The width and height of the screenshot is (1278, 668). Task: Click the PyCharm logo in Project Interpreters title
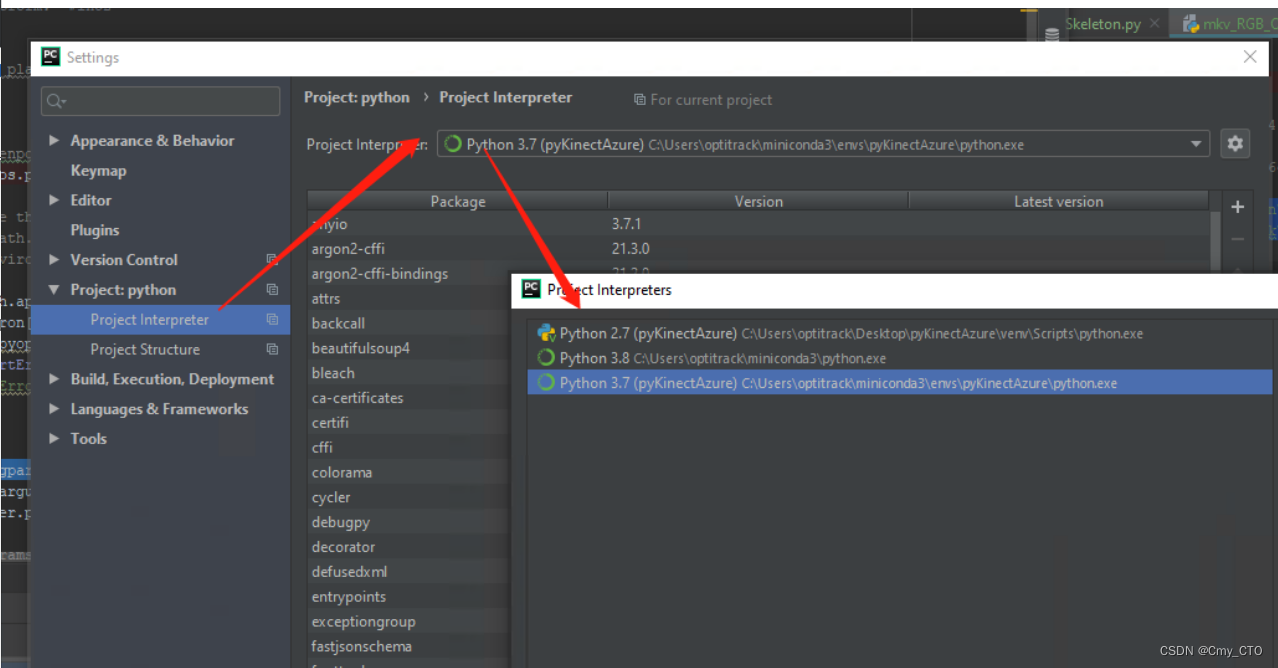(x=531, y=290)
